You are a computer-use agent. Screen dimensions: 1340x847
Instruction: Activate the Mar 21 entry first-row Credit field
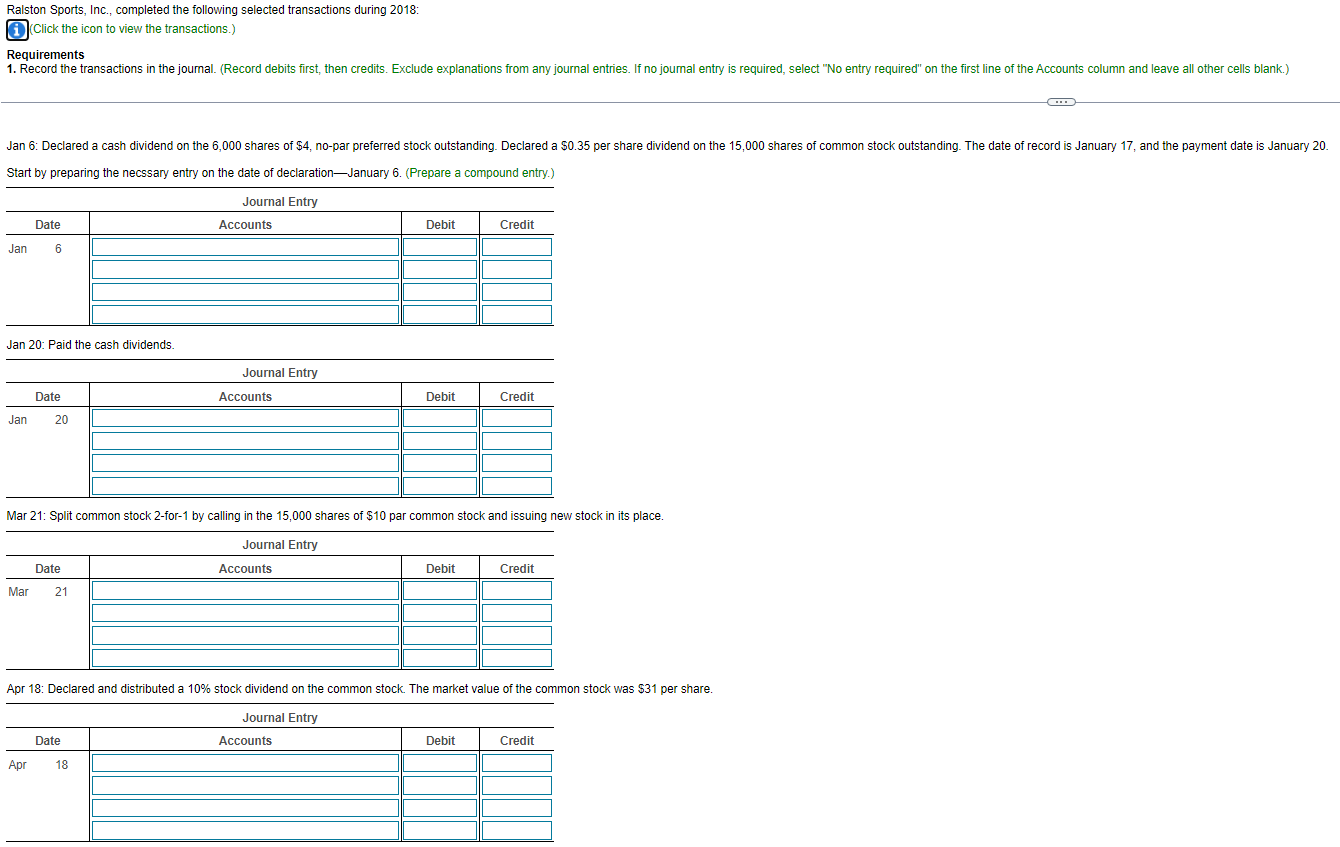click(x=517, y=591)
